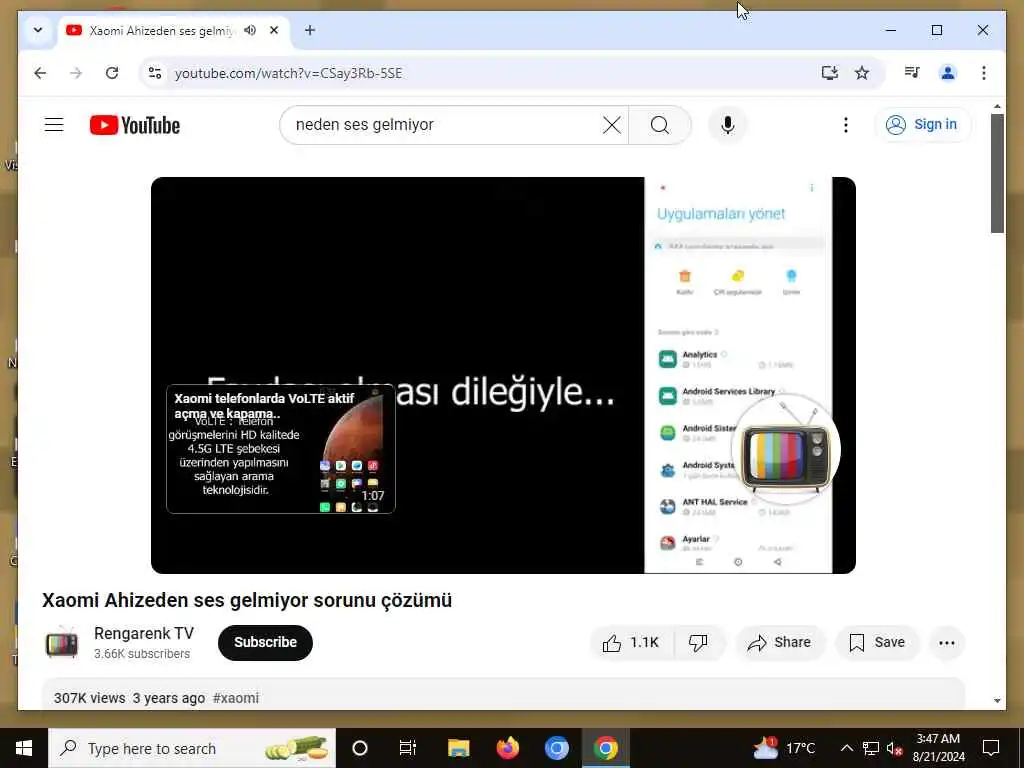The height and width of the screenshot is (768, 1024).
Task: Dislike this video
Action: [699, 643]
